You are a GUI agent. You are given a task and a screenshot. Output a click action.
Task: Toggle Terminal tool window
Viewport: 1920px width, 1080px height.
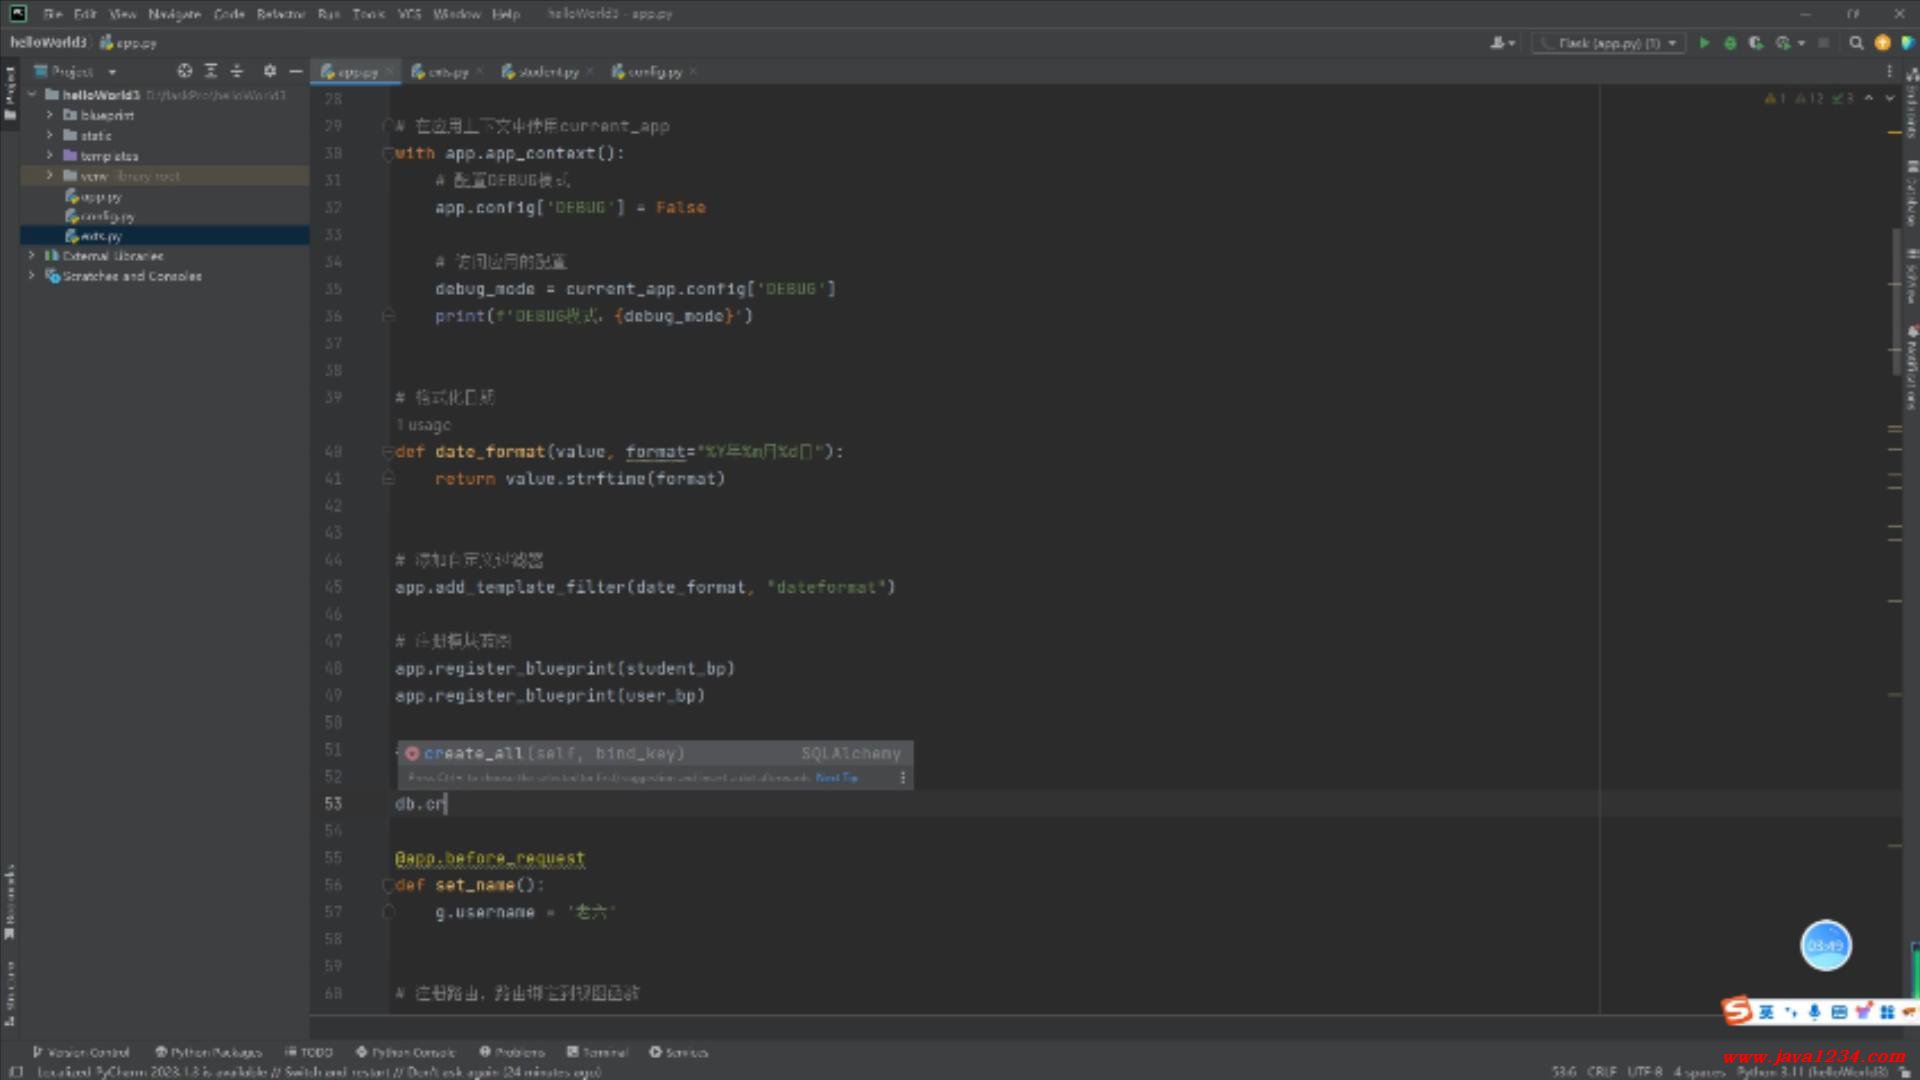tap(597, 1052)
